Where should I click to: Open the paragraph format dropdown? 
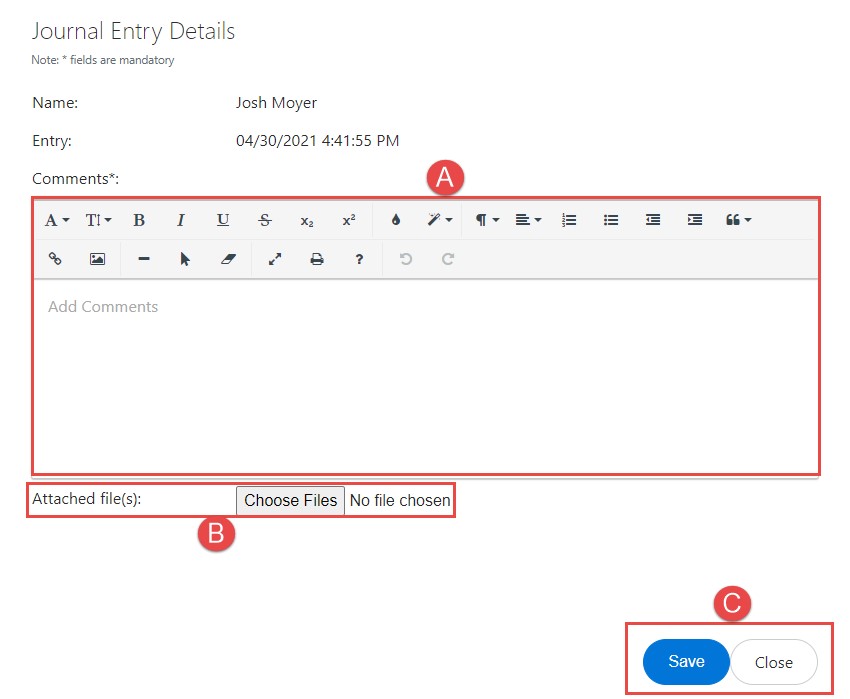tap(487, 220)
